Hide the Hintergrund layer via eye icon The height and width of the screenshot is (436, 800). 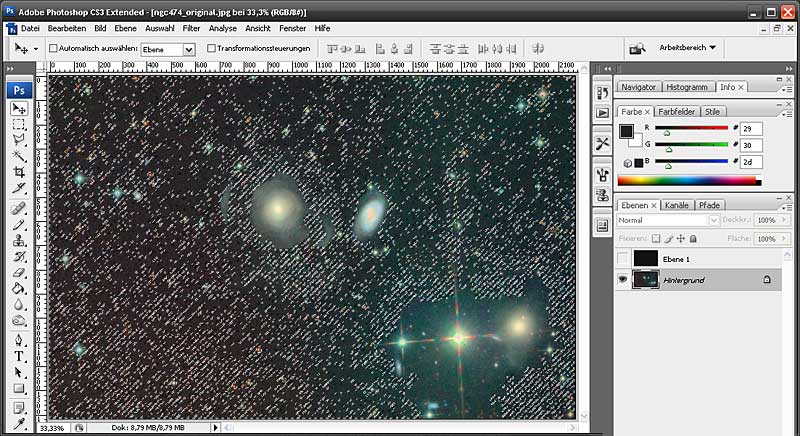[622, 279]
